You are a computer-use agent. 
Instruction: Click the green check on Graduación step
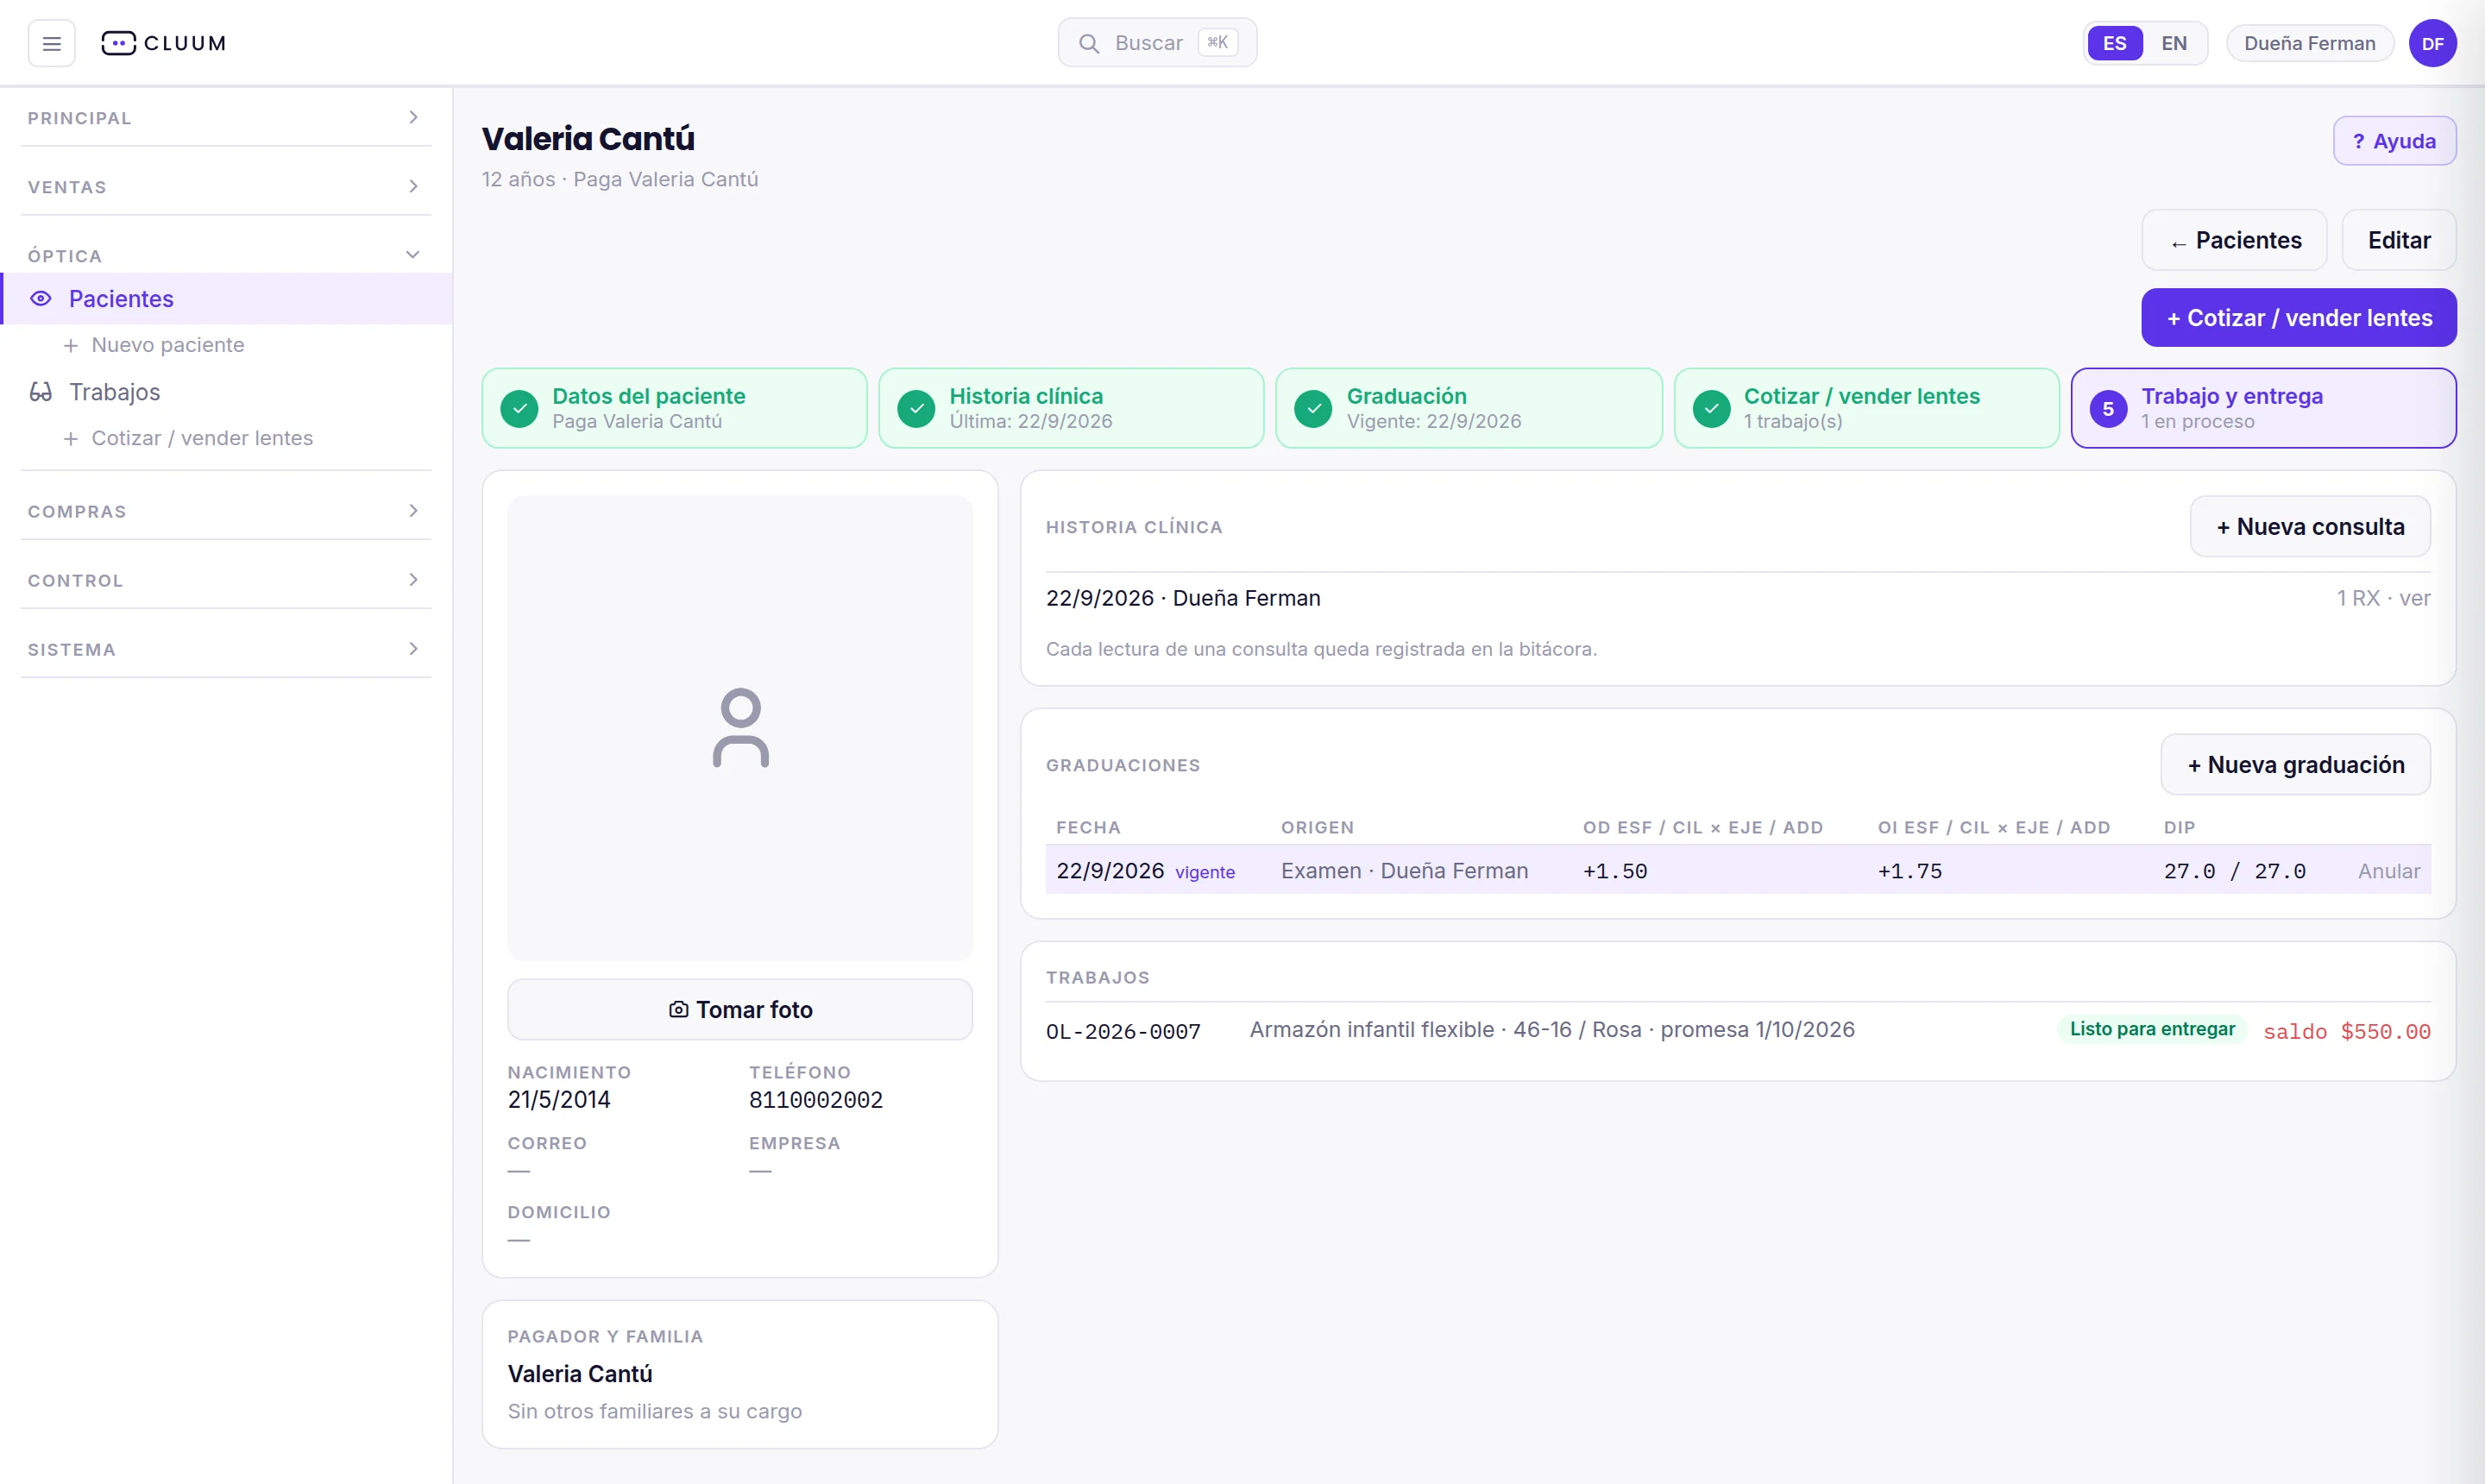pyautogui.click(x=1313, y=408)
